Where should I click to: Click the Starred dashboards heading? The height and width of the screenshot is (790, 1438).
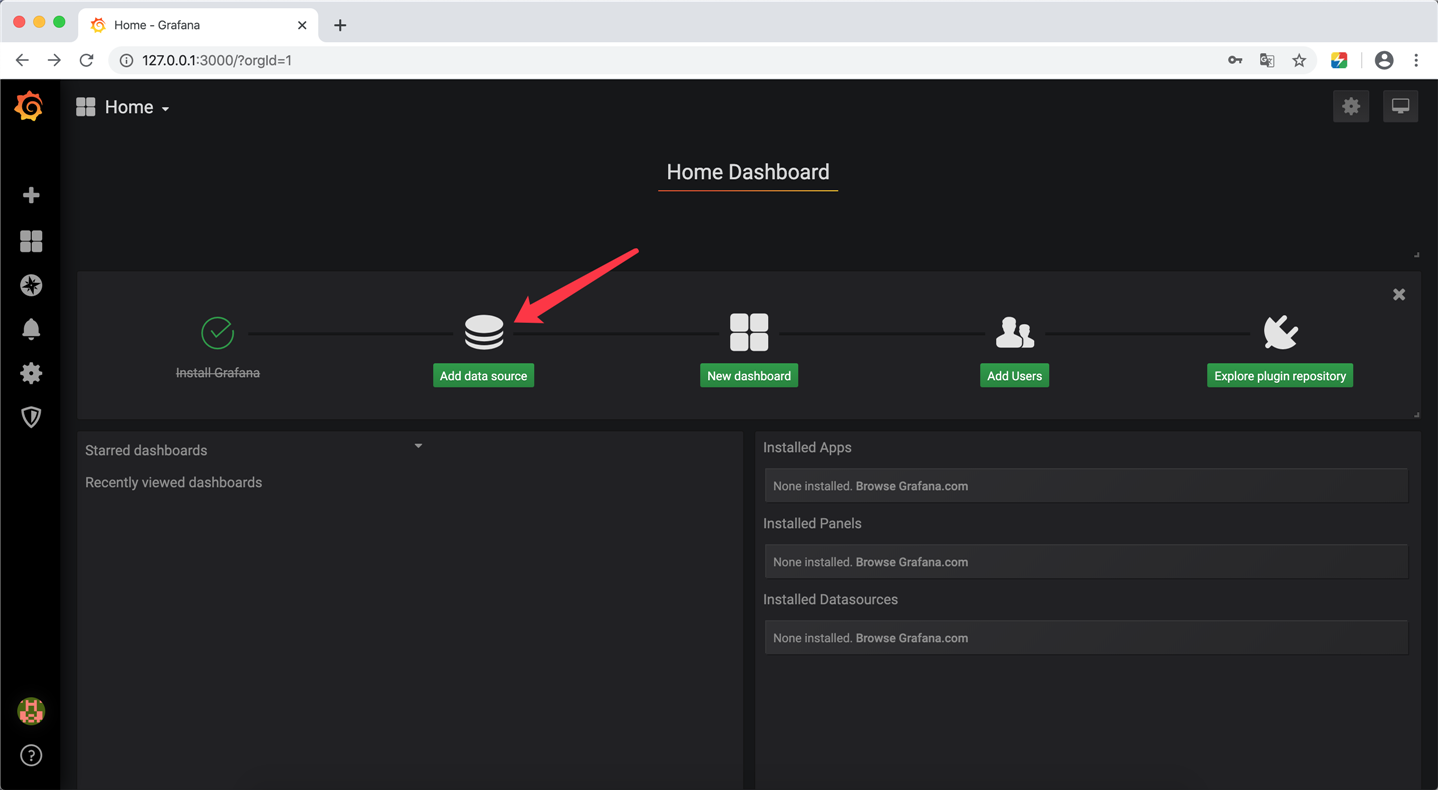pyautogui.click(x=146, y=450)
